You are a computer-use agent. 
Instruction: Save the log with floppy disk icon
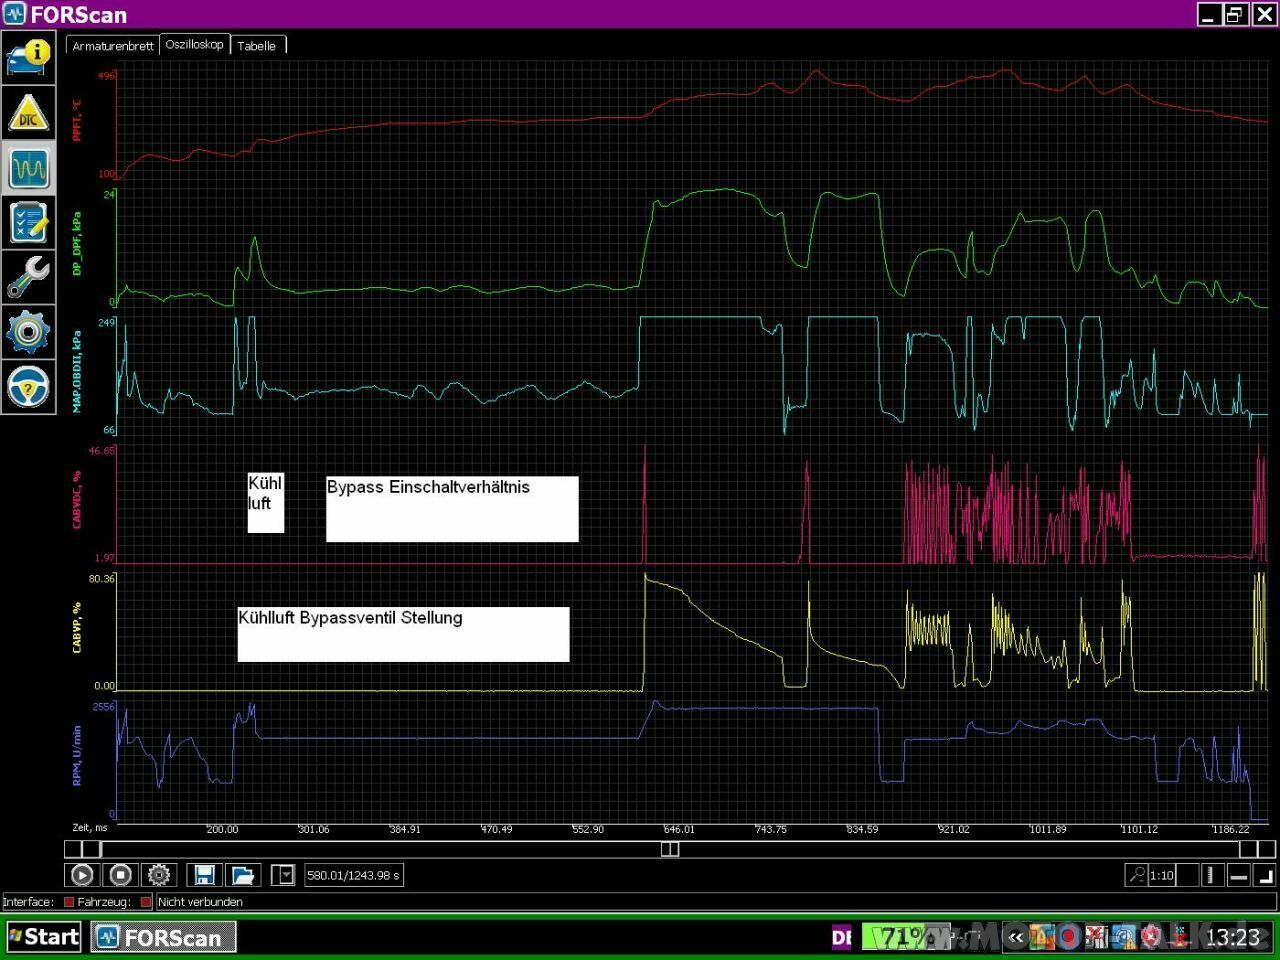204,875
